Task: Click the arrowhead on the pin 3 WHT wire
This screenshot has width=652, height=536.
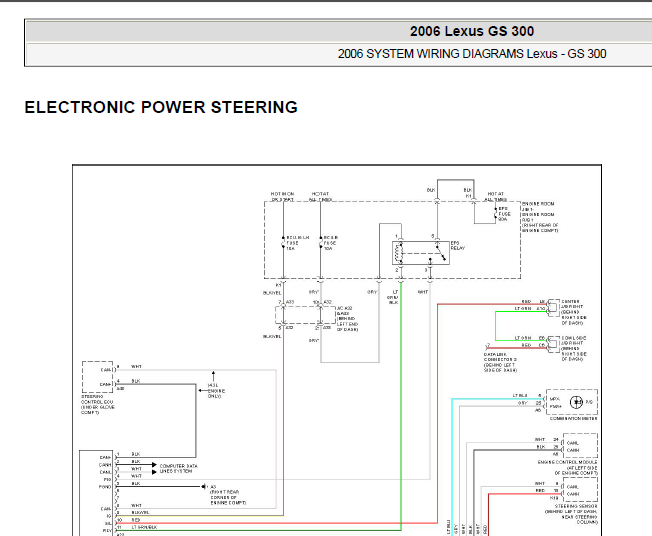Action: pos(154,472)
